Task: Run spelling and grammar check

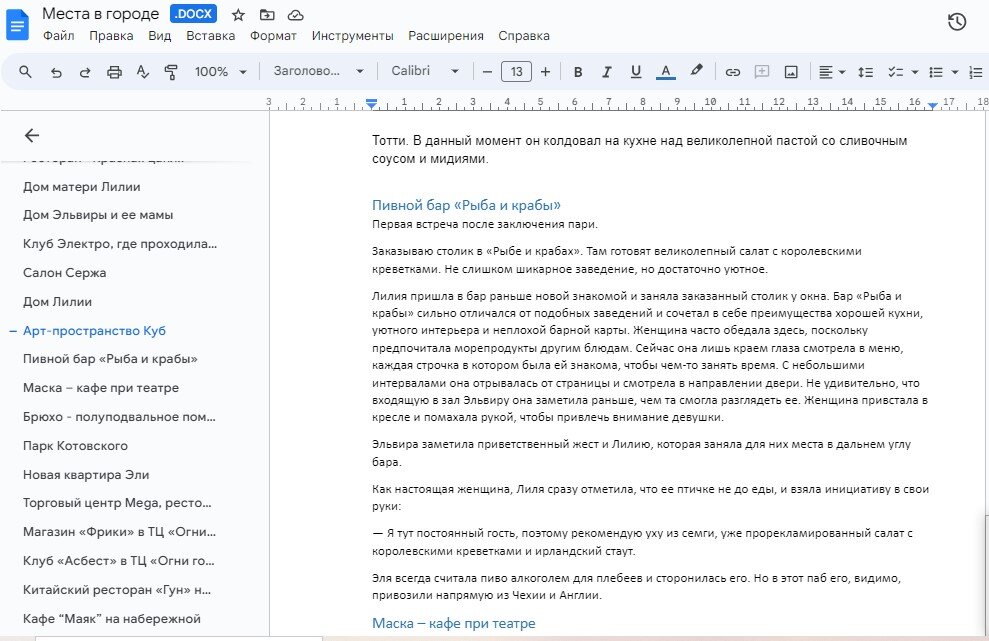Action: (x=143, y=72)
